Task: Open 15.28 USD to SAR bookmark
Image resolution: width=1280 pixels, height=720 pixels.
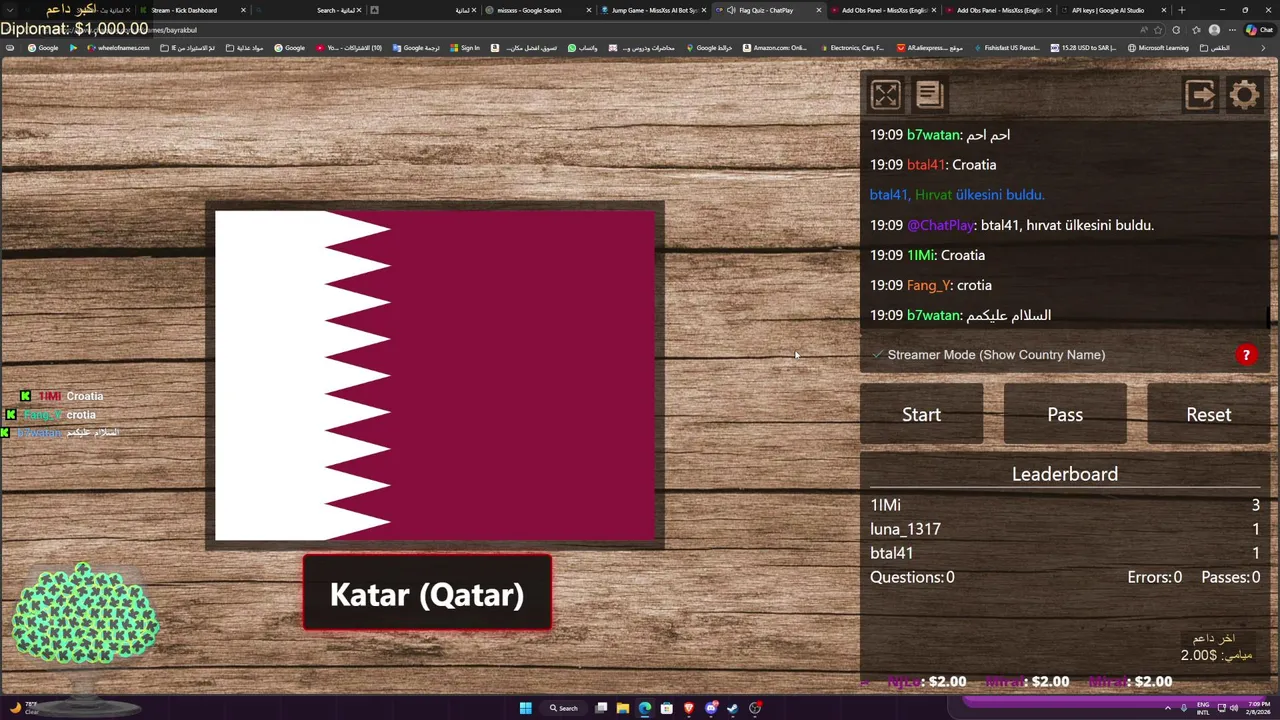Action: tap(1084, 47)
